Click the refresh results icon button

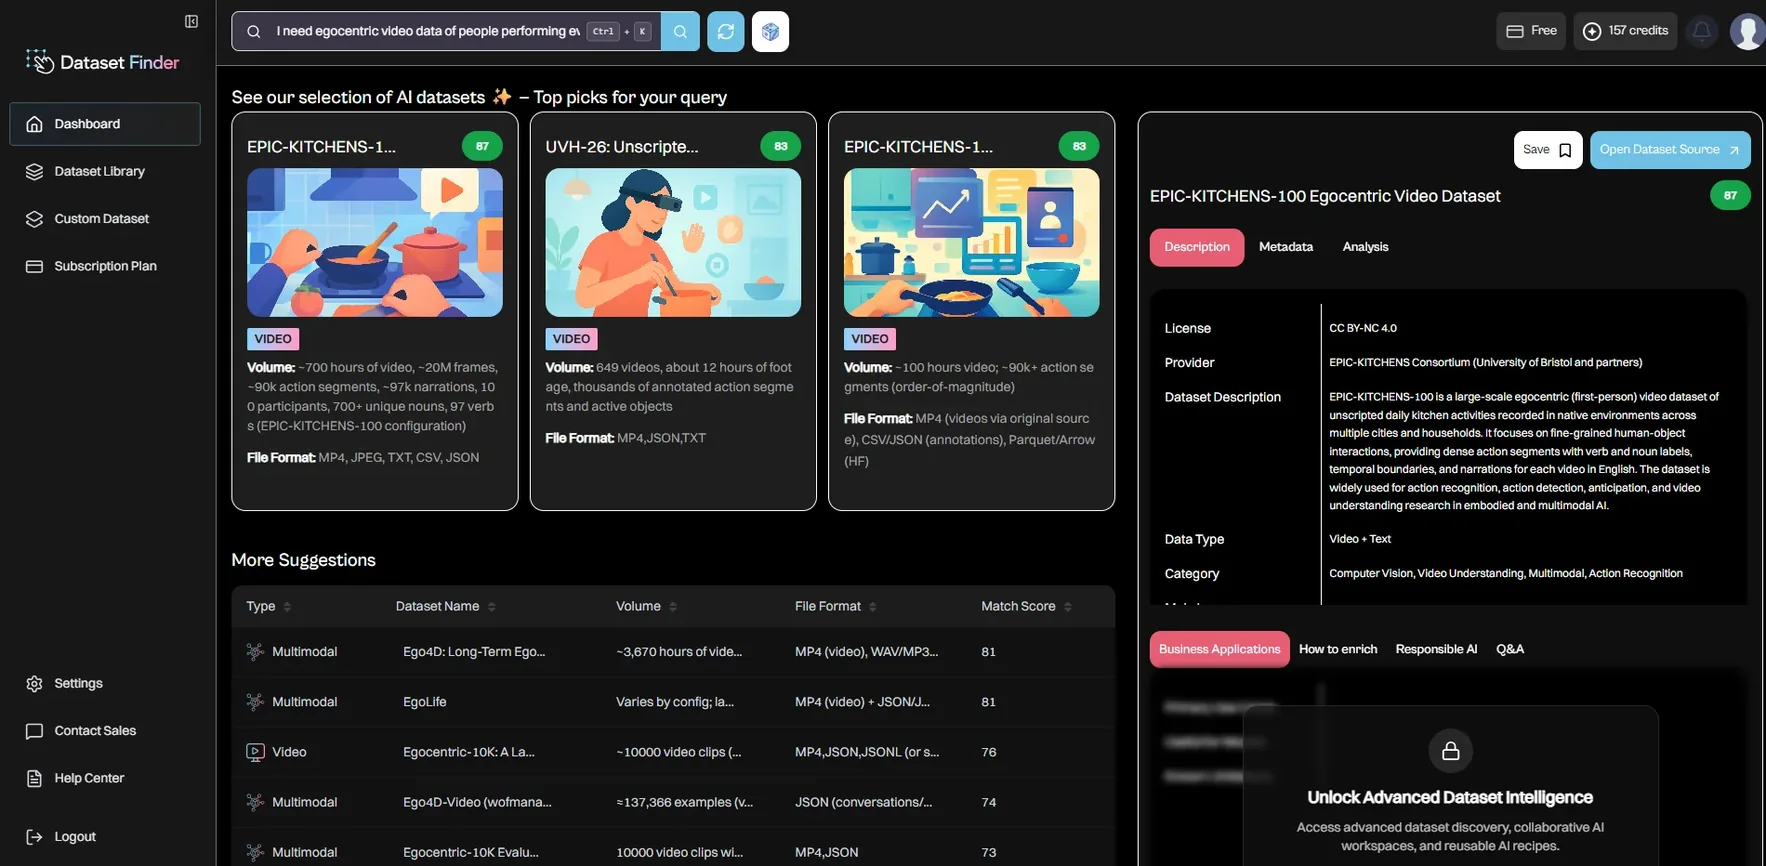(726, 31)
